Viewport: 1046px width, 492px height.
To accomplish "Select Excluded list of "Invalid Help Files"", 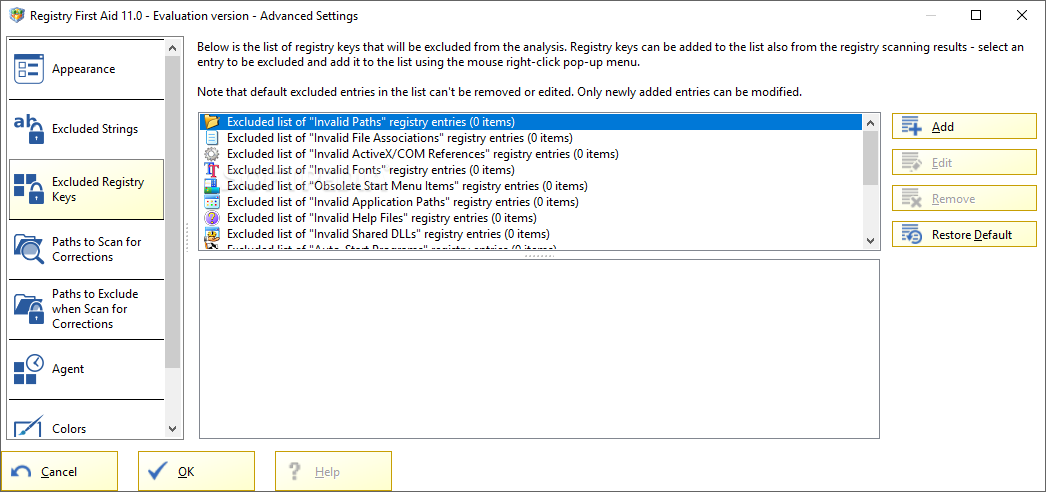I will tap(531, 218).
